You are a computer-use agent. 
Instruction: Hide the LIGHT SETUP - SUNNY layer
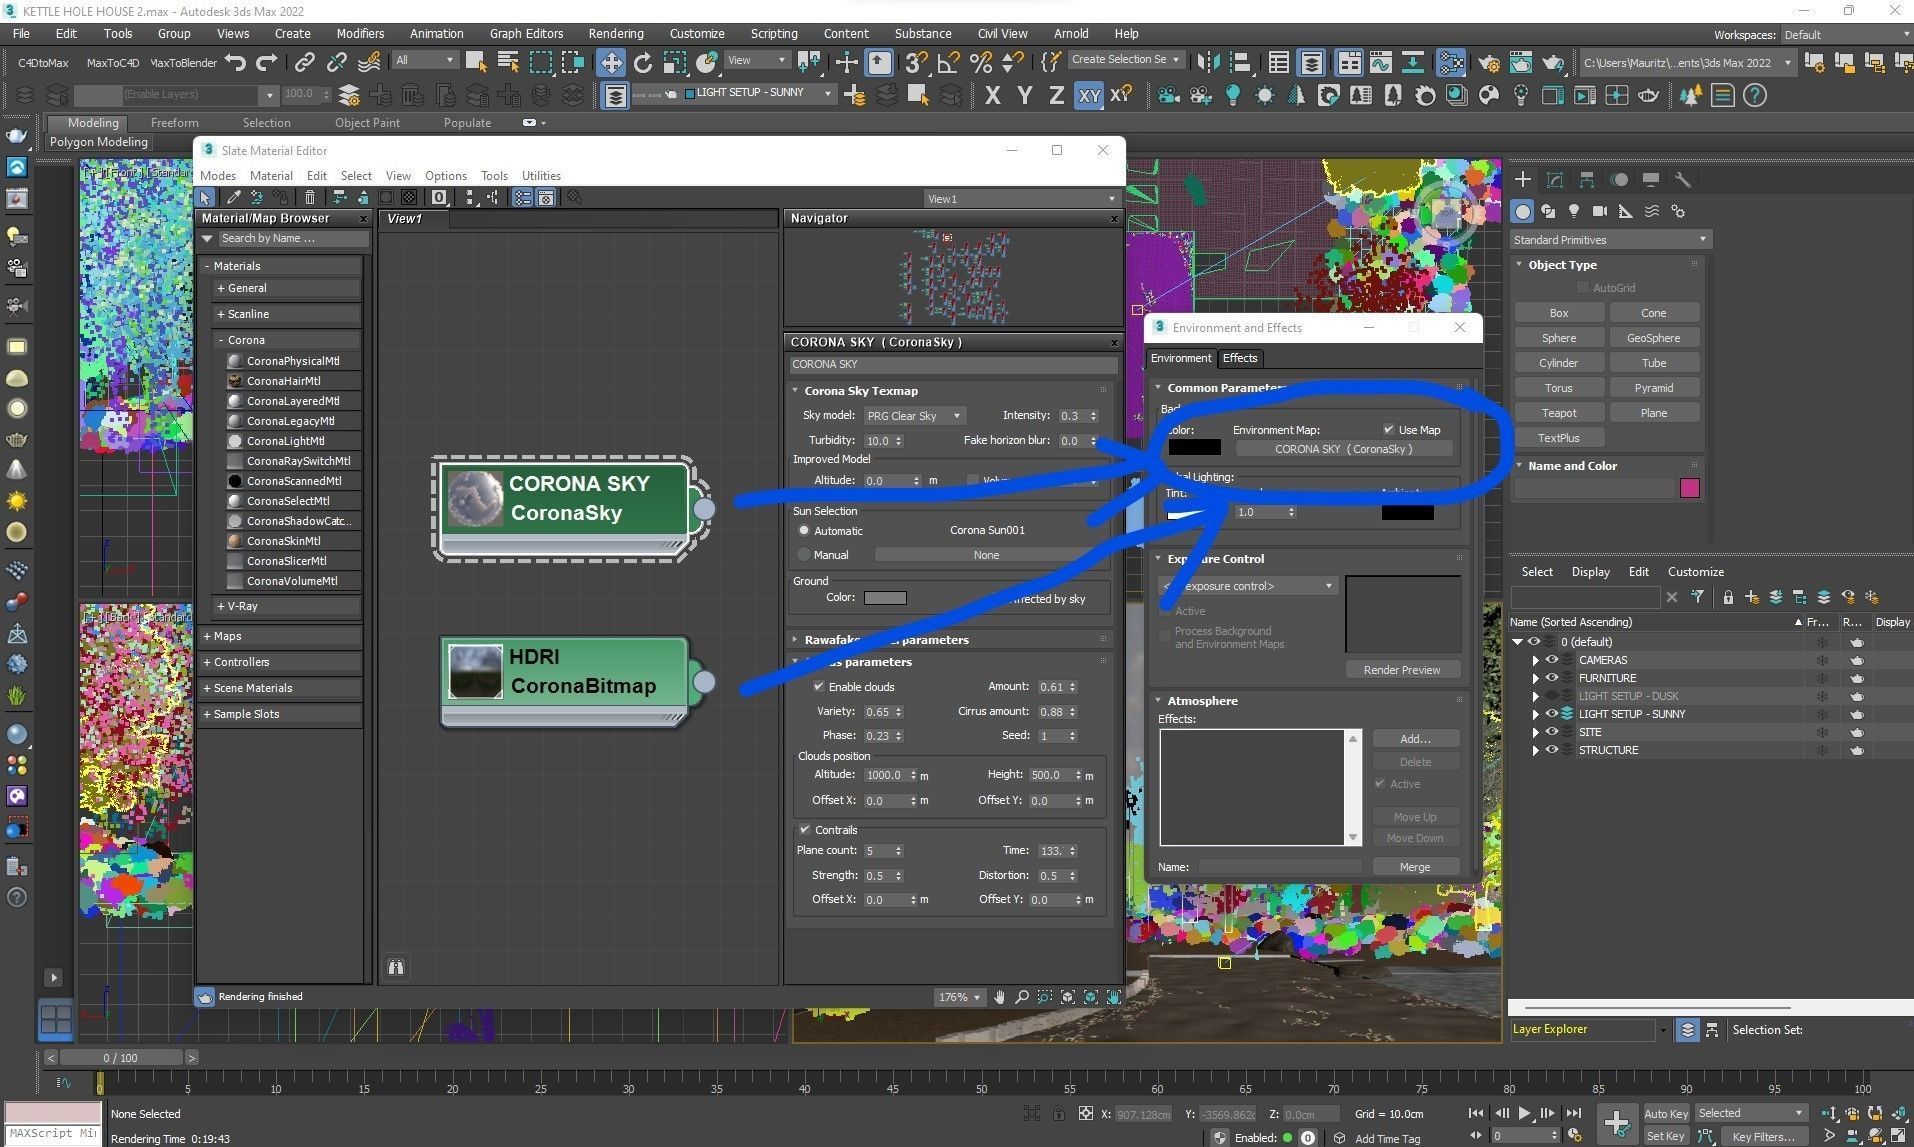click(1552, 714)
